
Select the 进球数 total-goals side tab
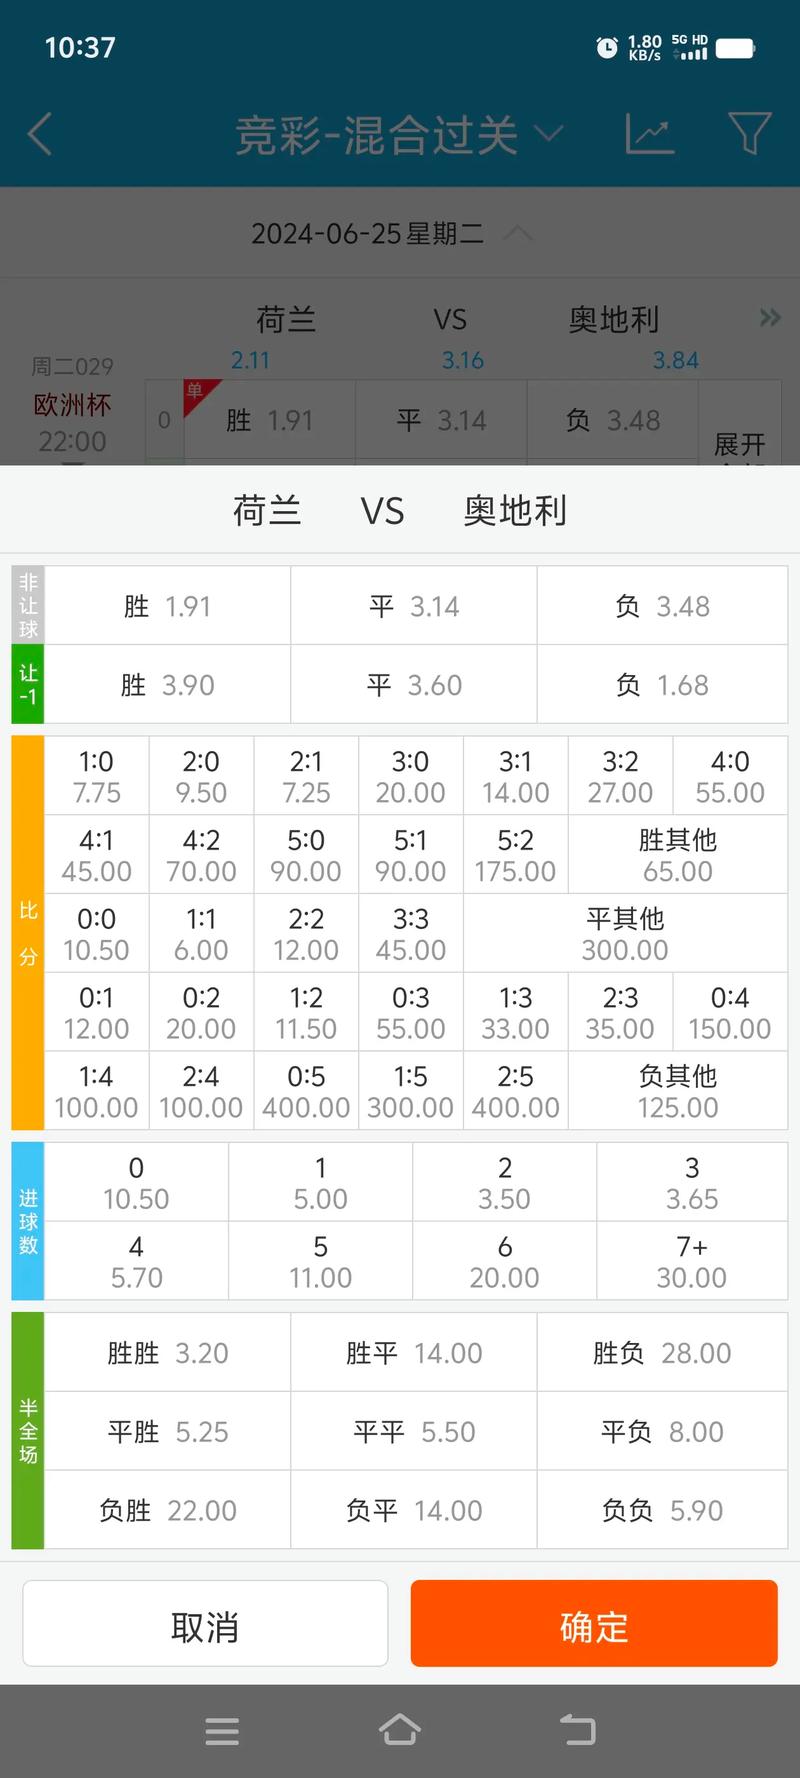coord(27,1221)
